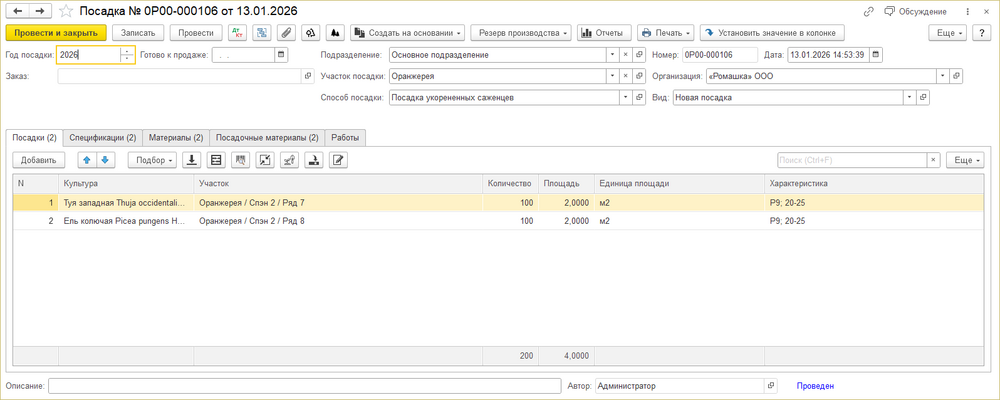Click the paperclip attached files icon

[x=286, y=33]
